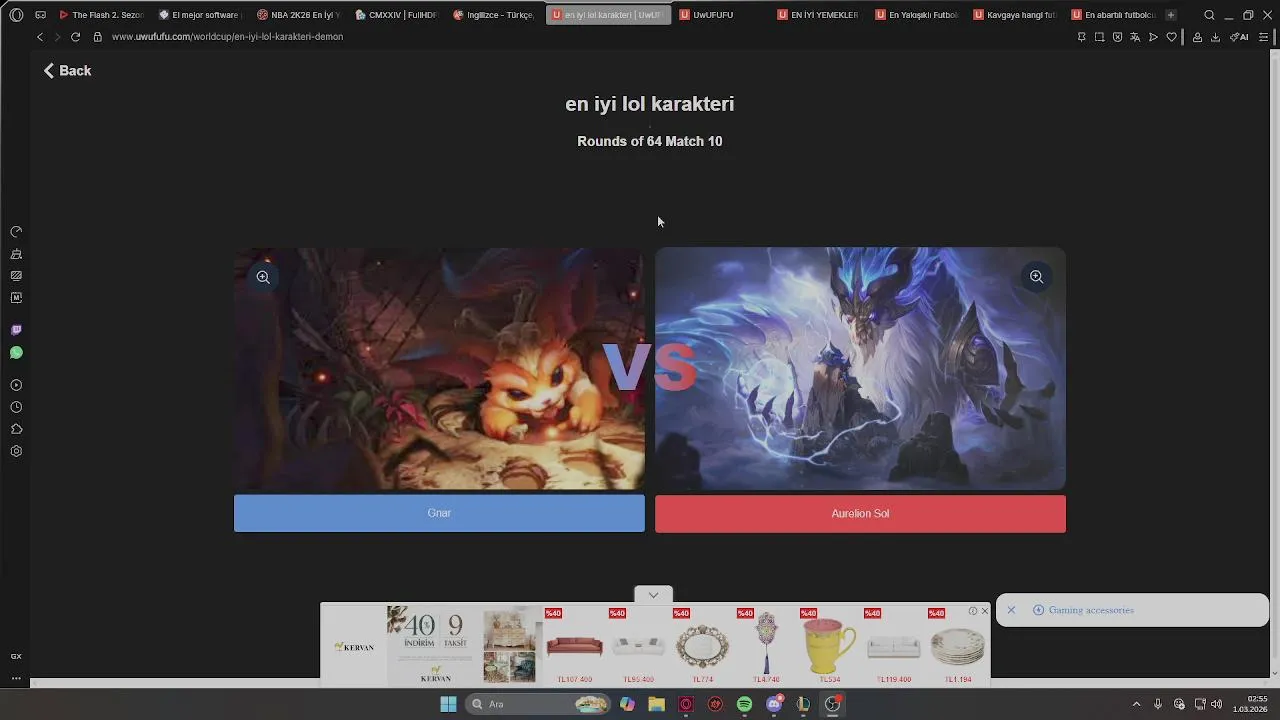Switch to EN İYİ YEMEKLER tab
The image size is (1280, 720).
point(818,15)
